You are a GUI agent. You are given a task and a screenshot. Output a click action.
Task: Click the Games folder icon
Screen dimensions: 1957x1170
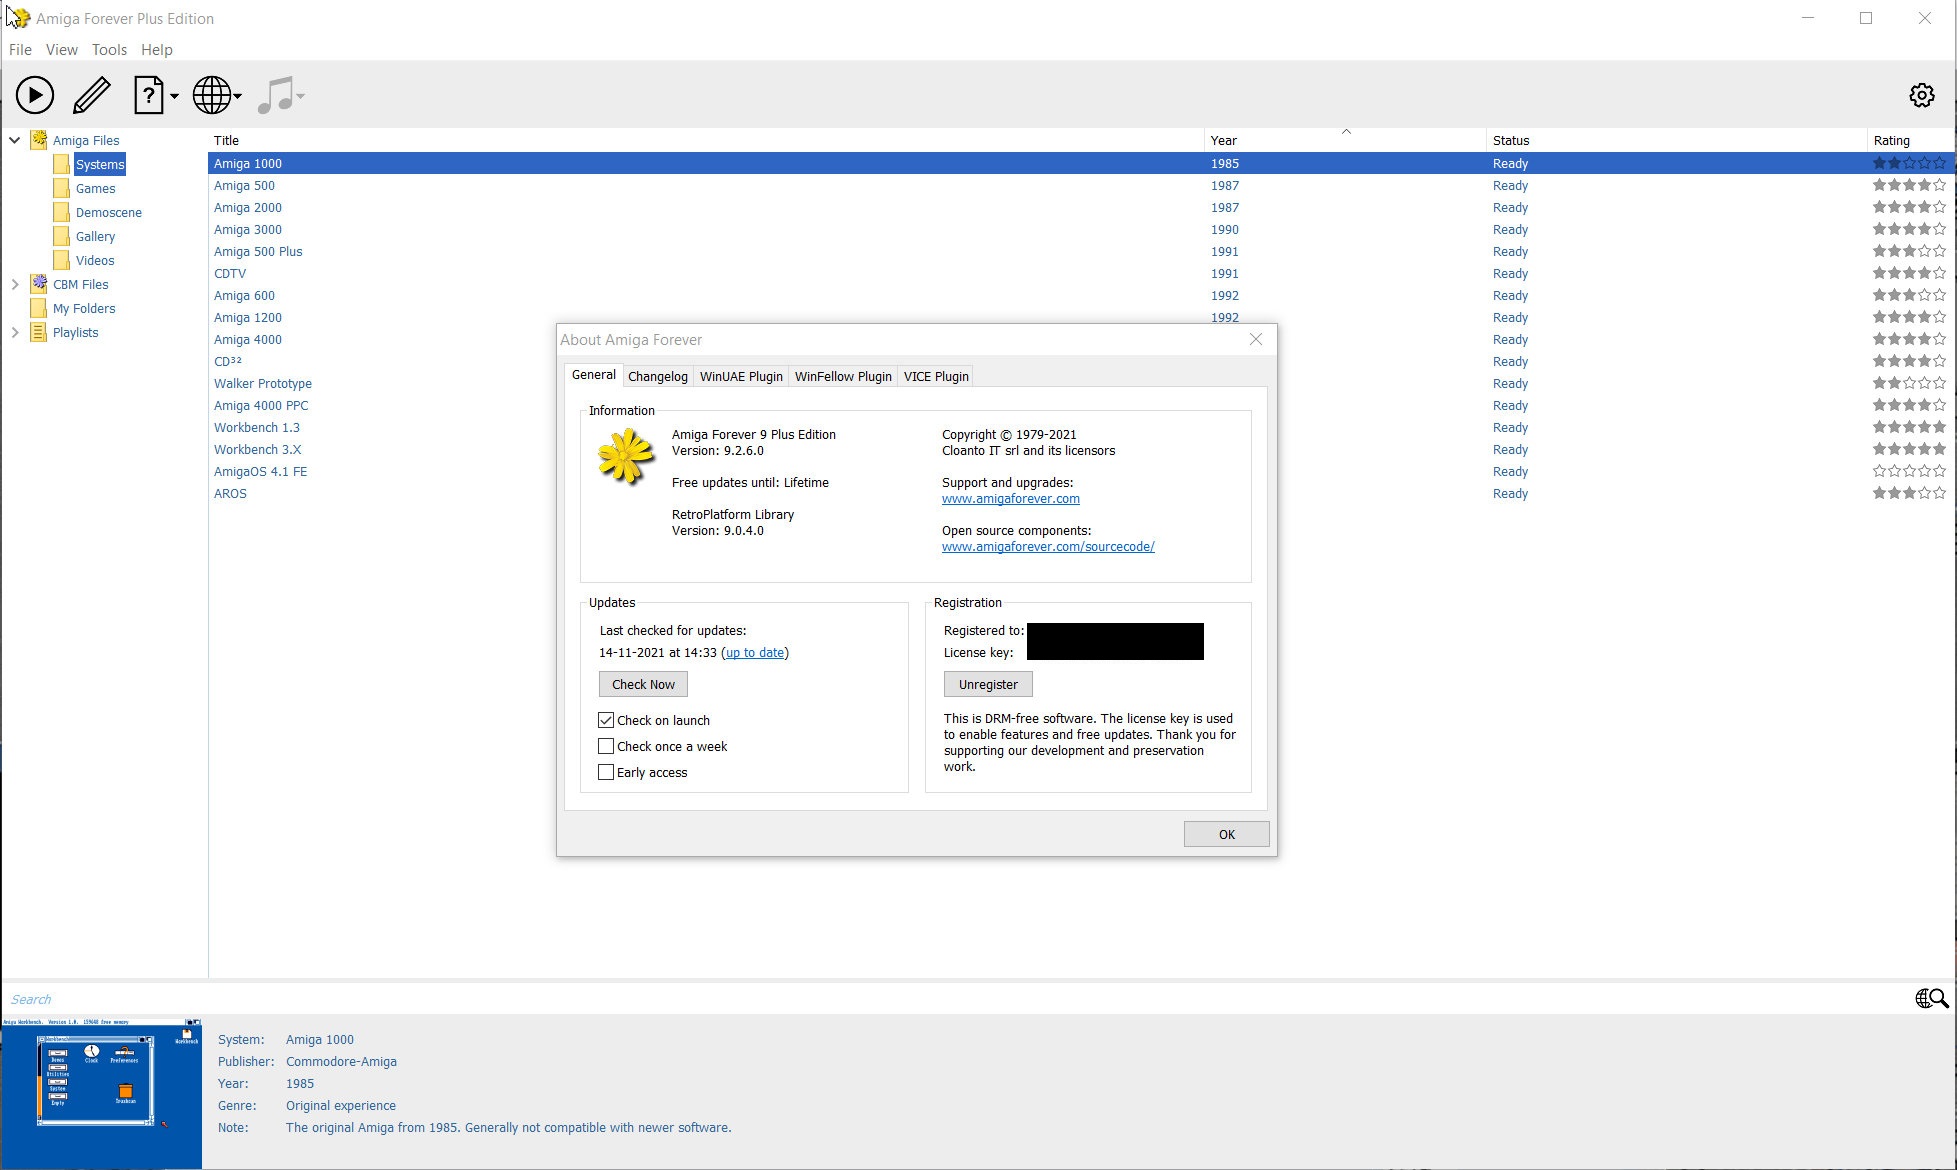click(62, 188)
